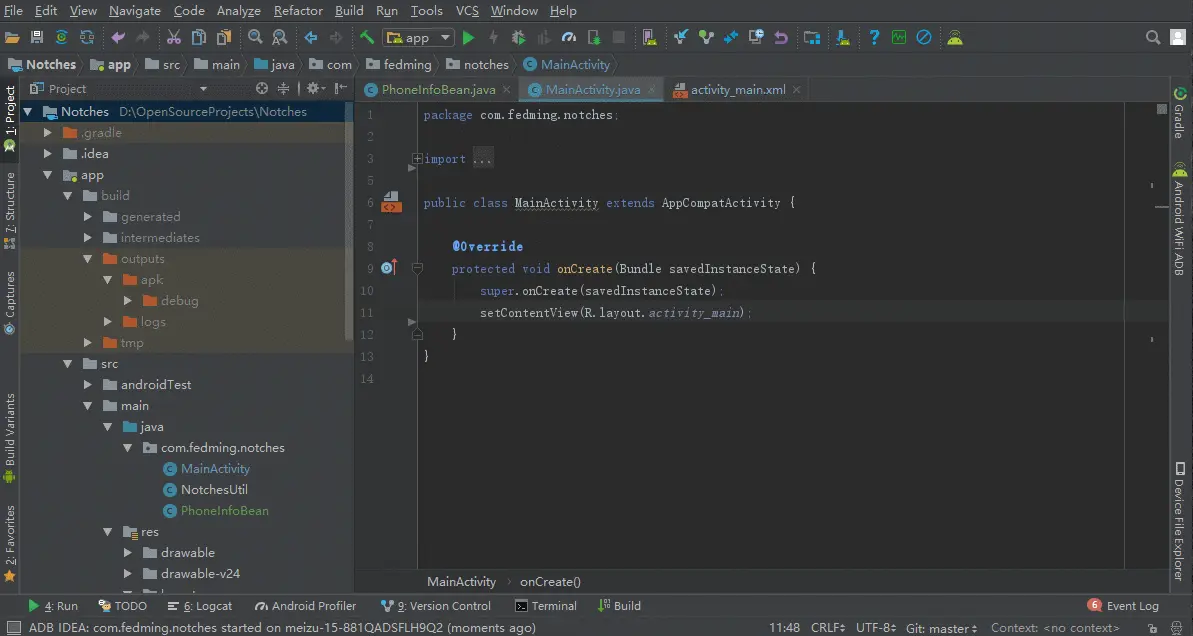Click the purple VCS Revert arrow icon
The image size is (1193, 636).
(781, 37)
